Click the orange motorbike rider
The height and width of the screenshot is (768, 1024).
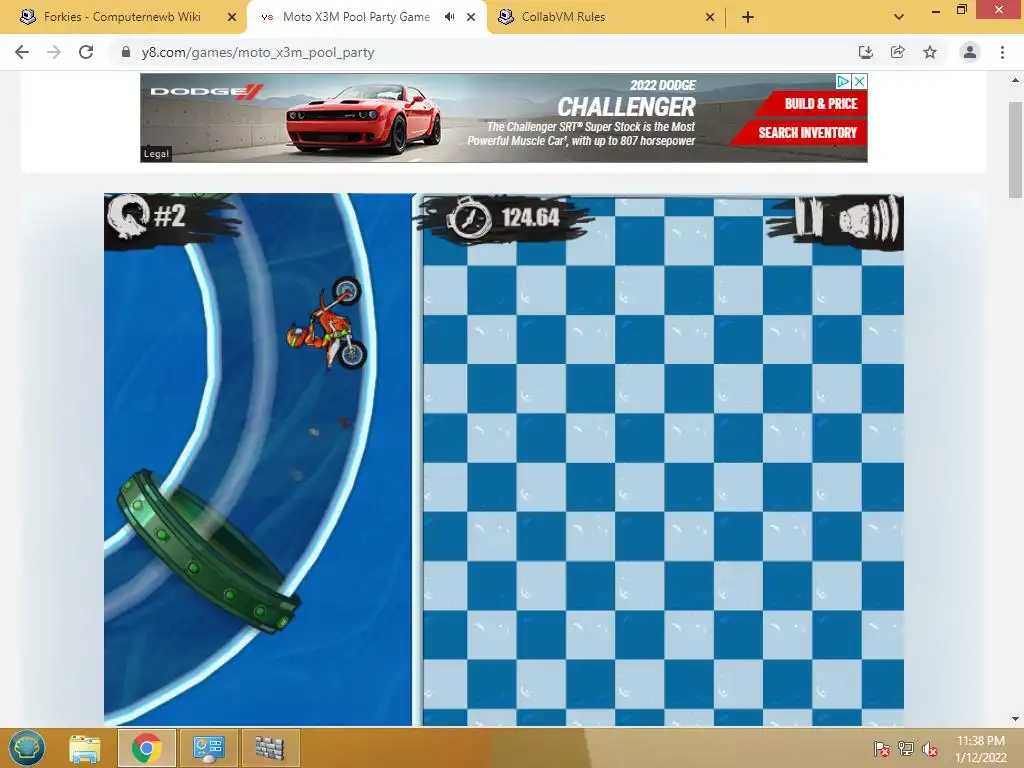[327, 323]
